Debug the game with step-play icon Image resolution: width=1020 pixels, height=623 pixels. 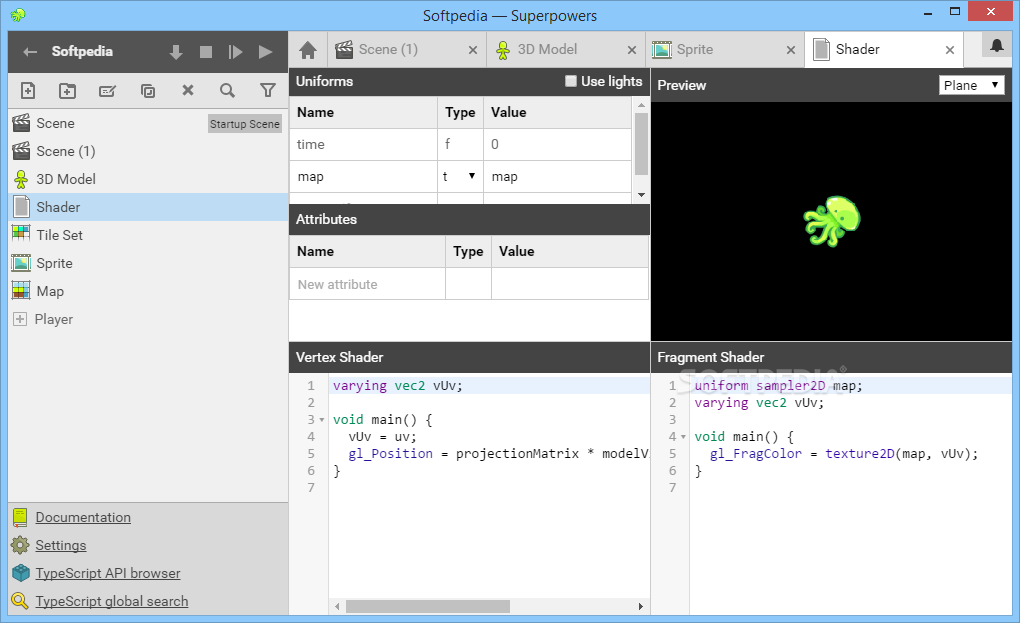(235, 52)
